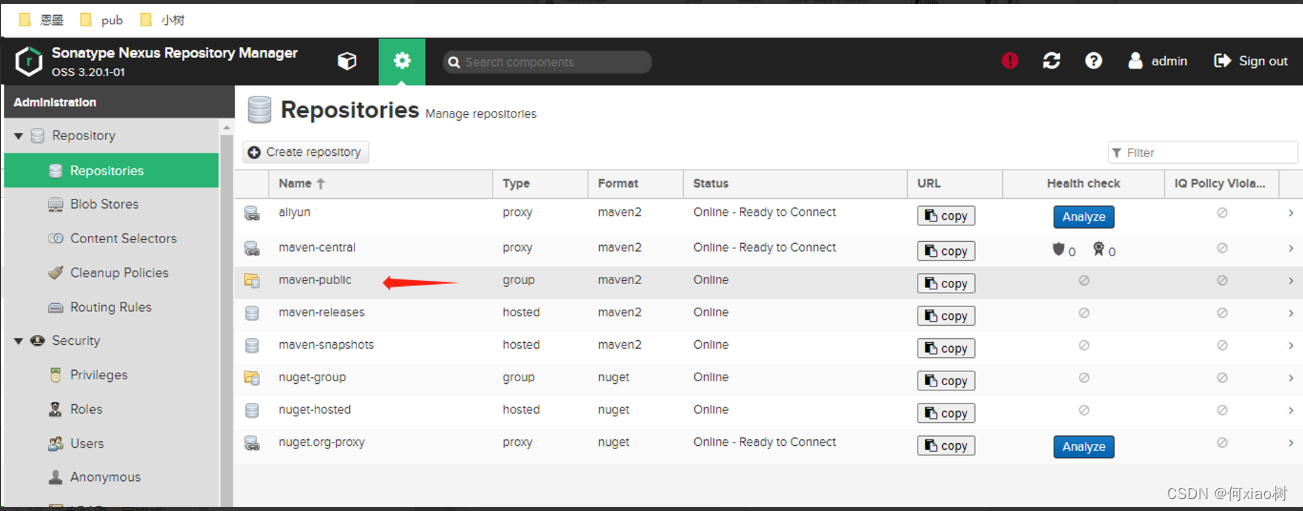Viewport: 1303px width, 511px height.
Task: Click the Anonymous user icon
Action: [x=56, y=477]
